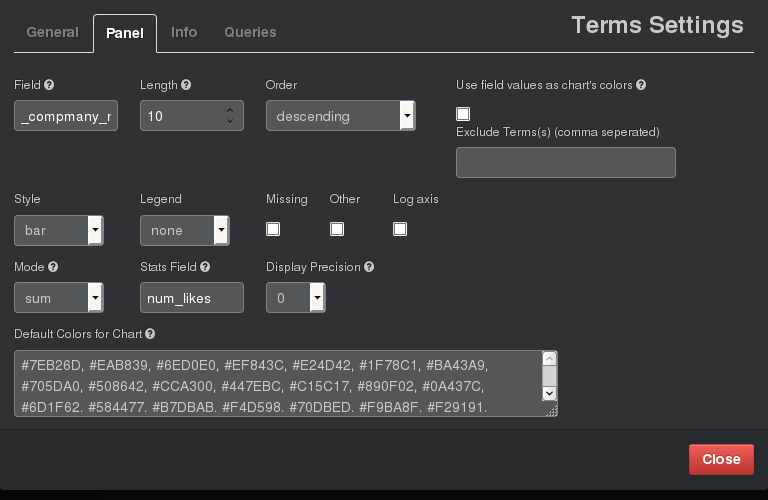Open the Order dropdown showing descending

tap(340, 116)
